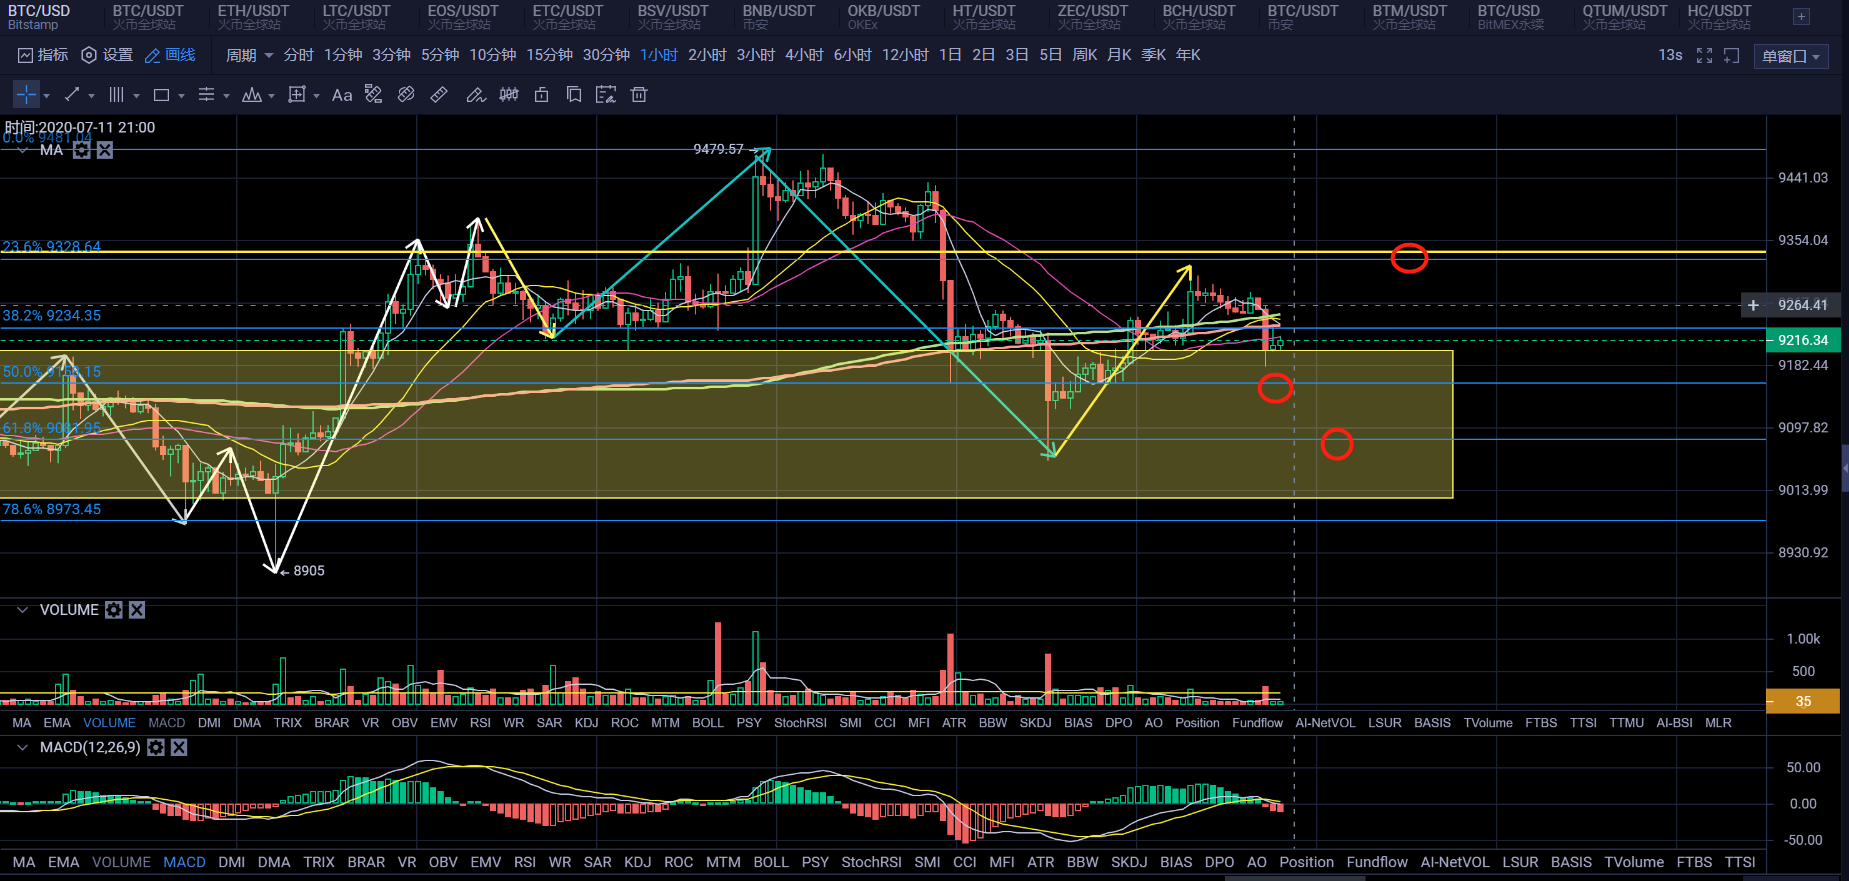The width and height of the screenshot is (1849, 881).
Task: Click the plus marker on price axis
Action: [1753, 305]
